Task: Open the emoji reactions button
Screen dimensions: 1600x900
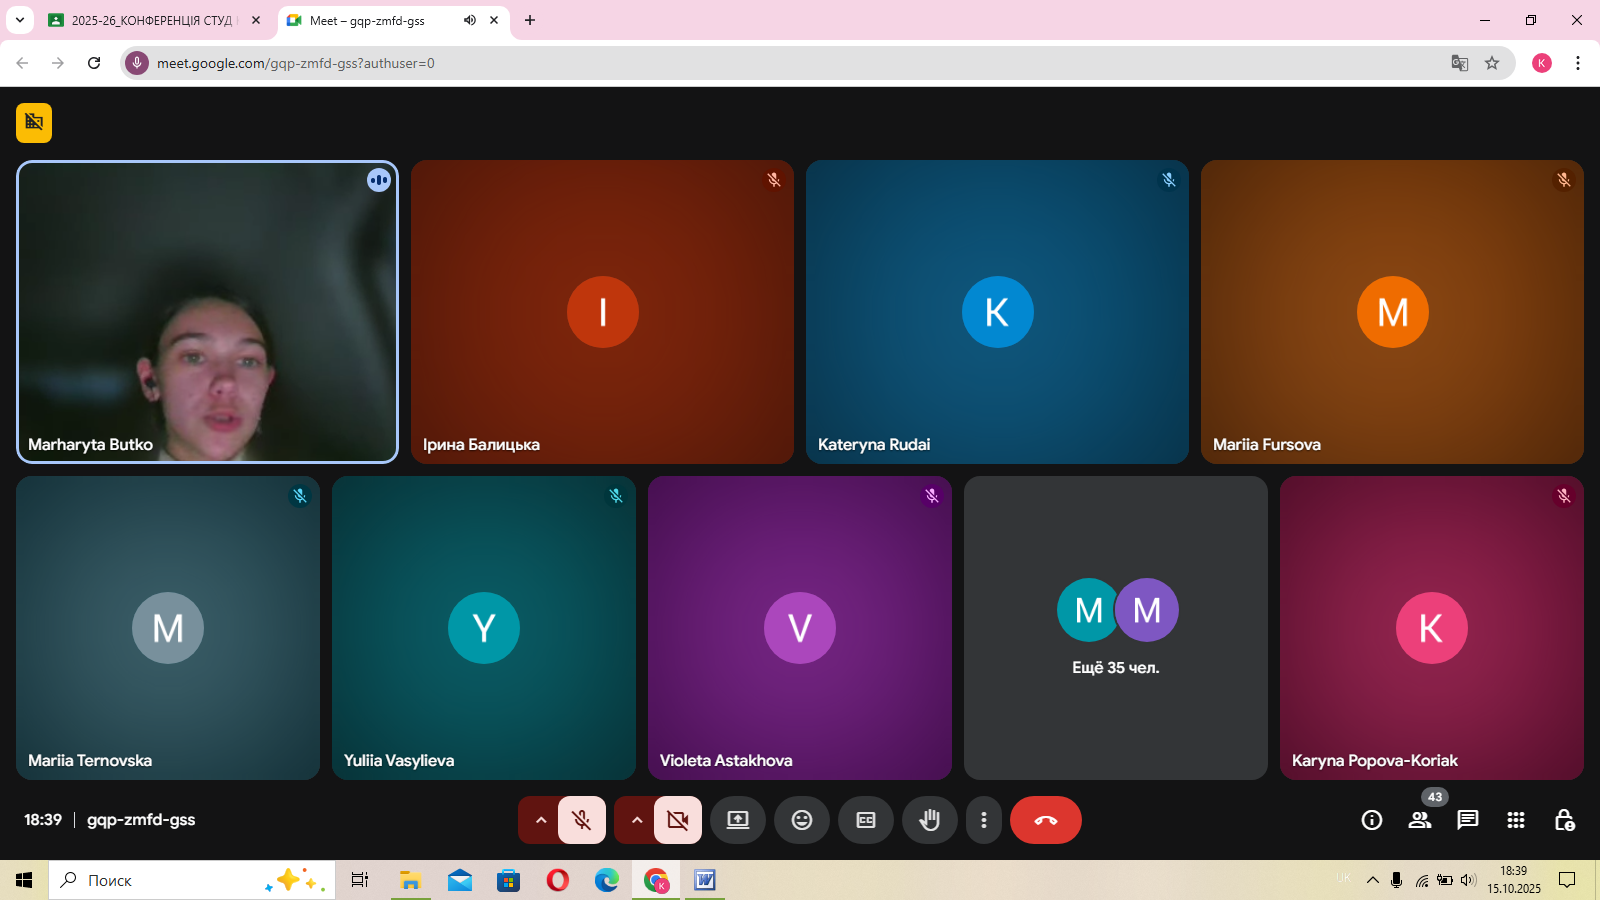Action: pos(802,820)
